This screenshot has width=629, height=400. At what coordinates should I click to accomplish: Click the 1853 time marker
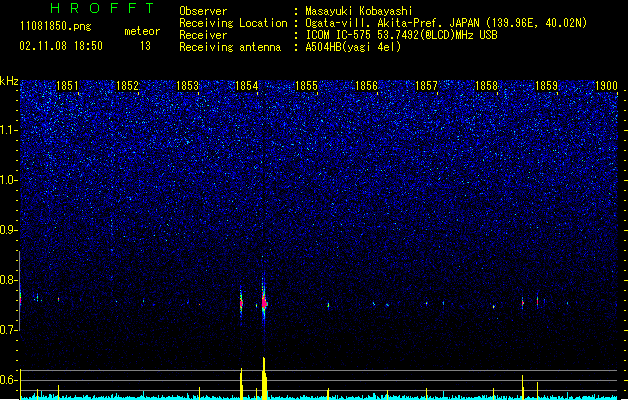tap(187, 86)
